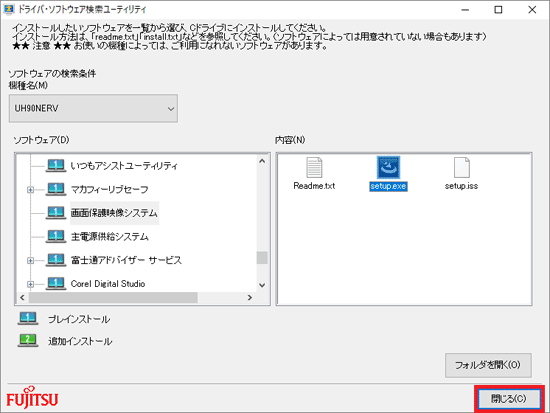Click the setup.exe file name

[388, 186]
